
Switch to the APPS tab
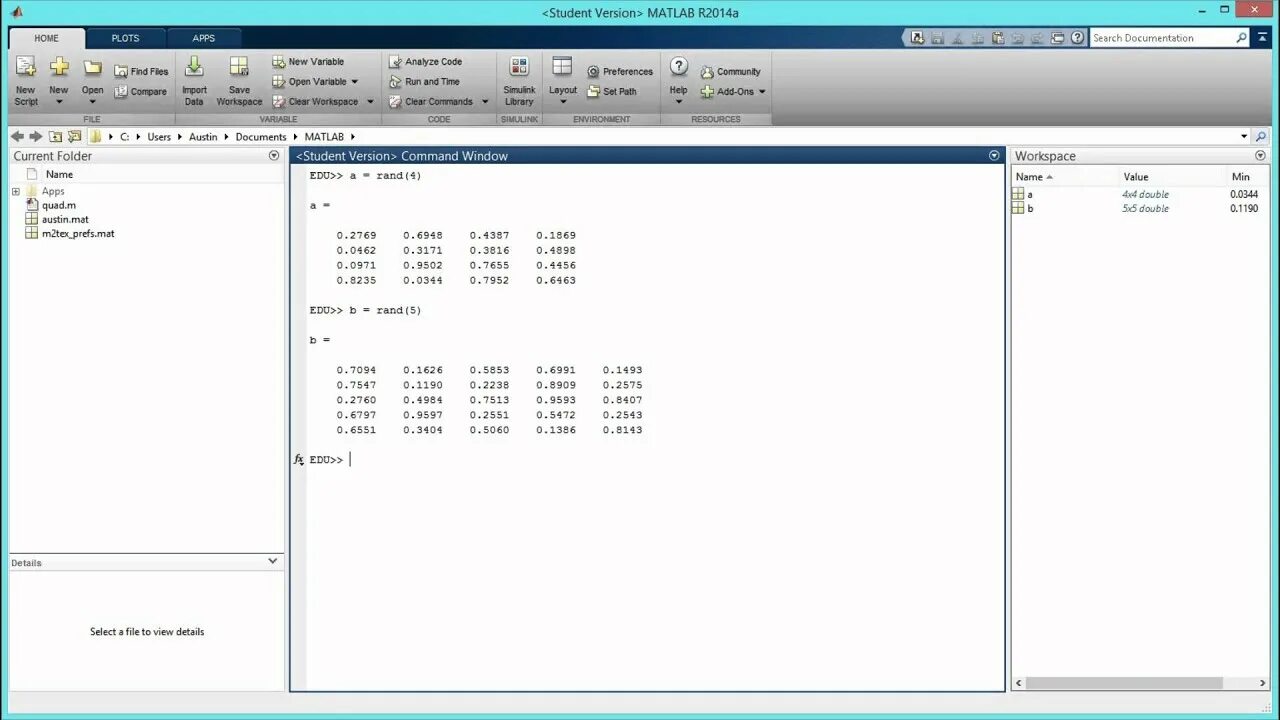coord(204,39)
